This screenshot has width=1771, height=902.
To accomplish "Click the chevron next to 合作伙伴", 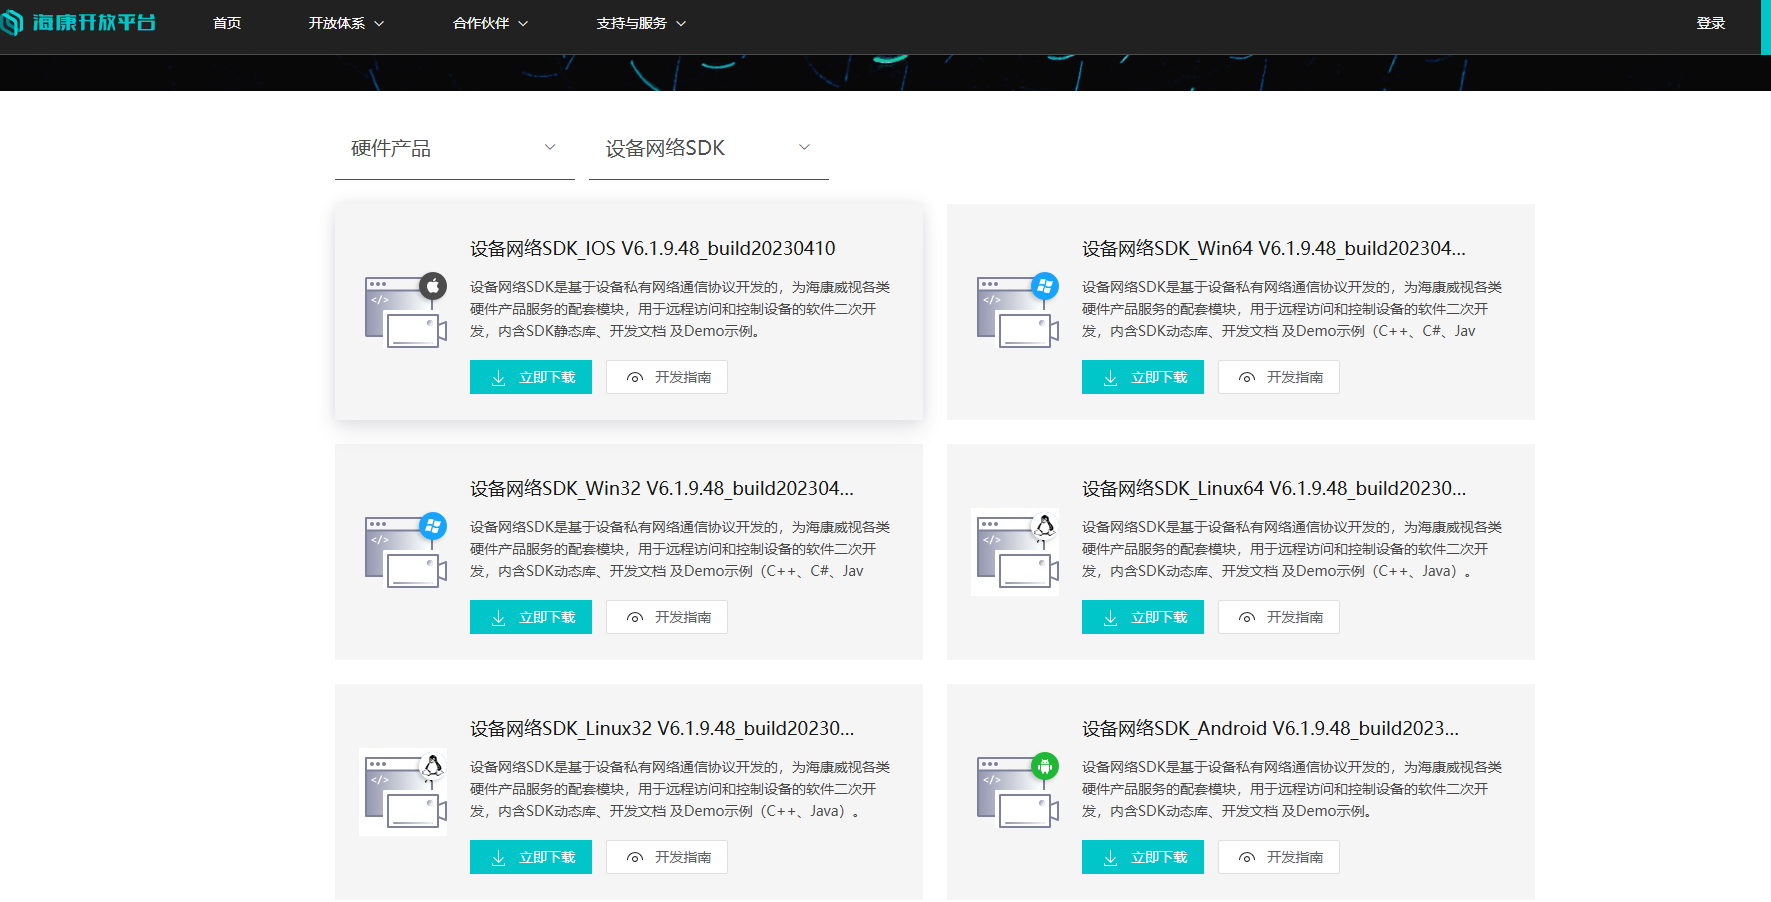I will 523,24.
